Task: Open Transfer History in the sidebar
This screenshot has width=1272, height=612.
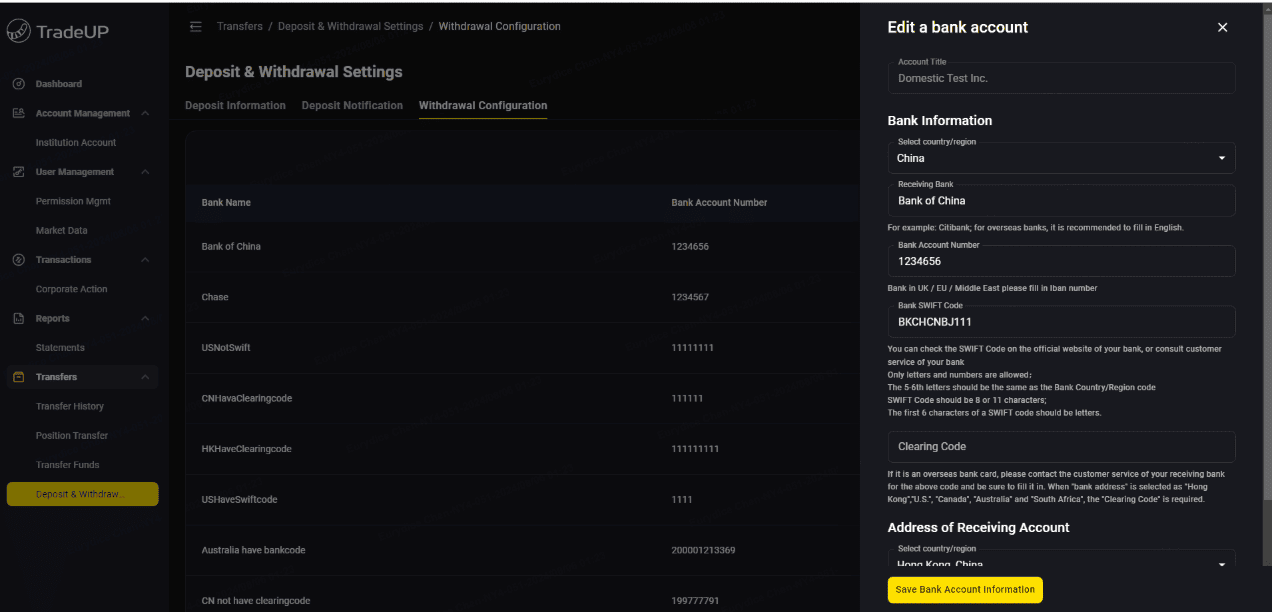Action: 70,406
